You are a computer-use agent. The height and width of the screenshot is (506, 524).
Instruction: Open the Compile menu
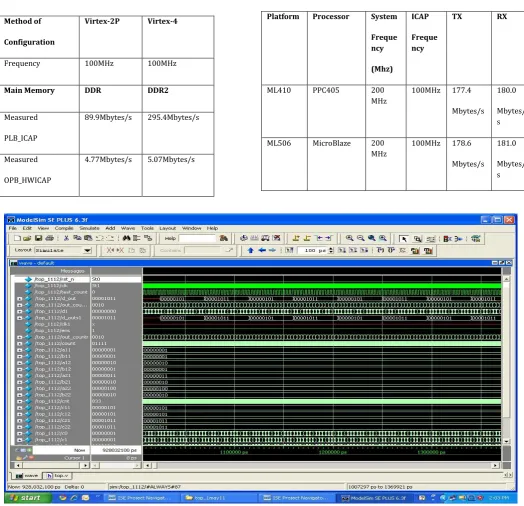(x=64, y=228)
